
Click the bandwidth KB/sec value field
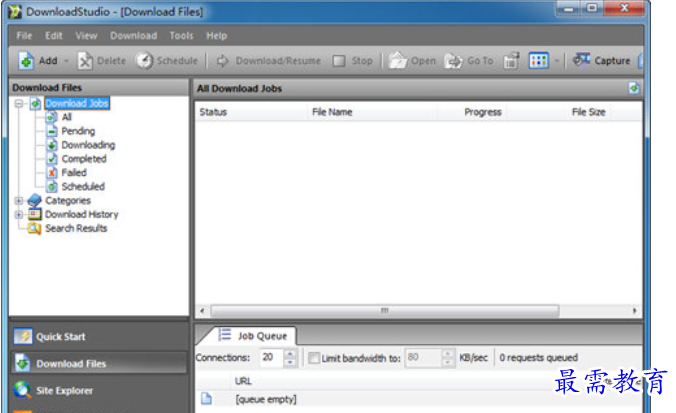pos(424,357)
